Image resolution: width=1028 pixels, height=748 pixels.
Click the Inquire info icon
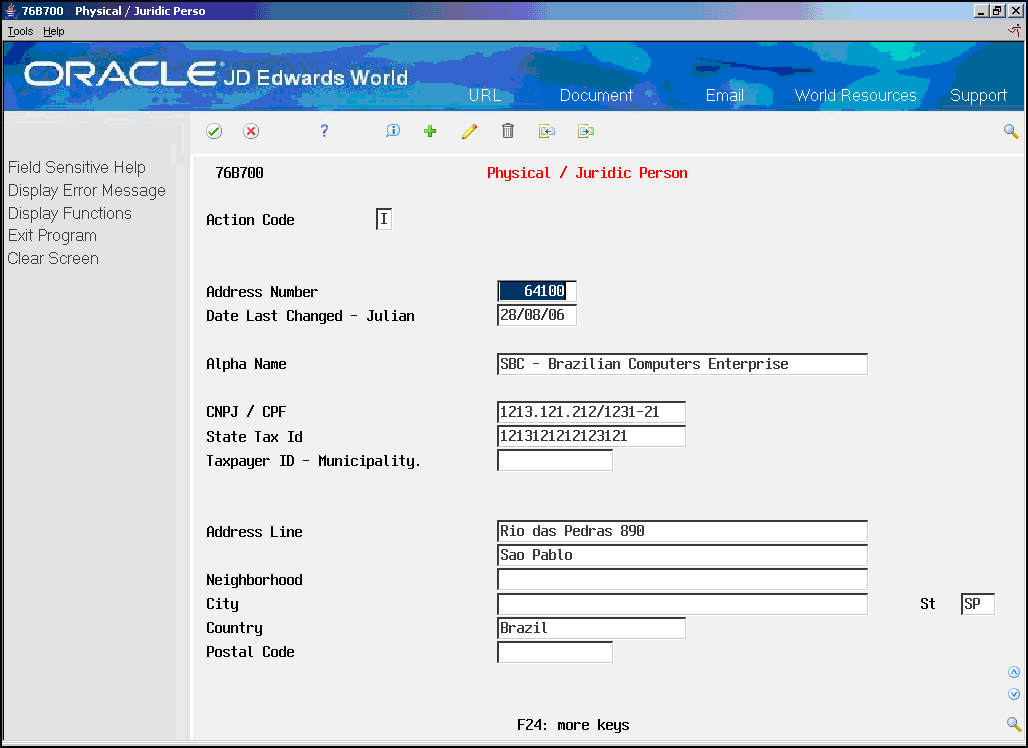[393, 130]
